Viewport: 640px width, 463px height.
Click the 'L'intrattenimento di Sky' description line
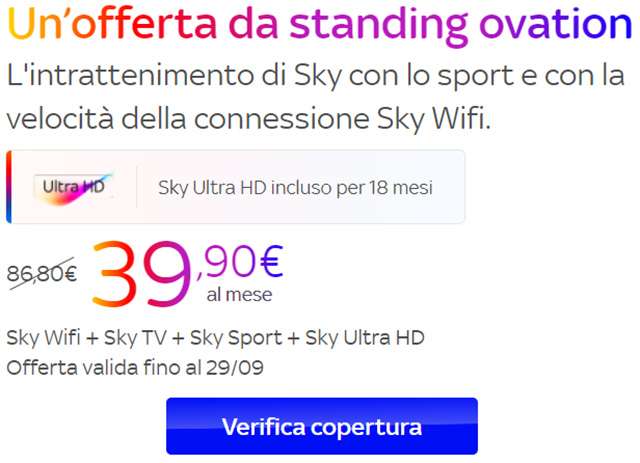(316, 76)
